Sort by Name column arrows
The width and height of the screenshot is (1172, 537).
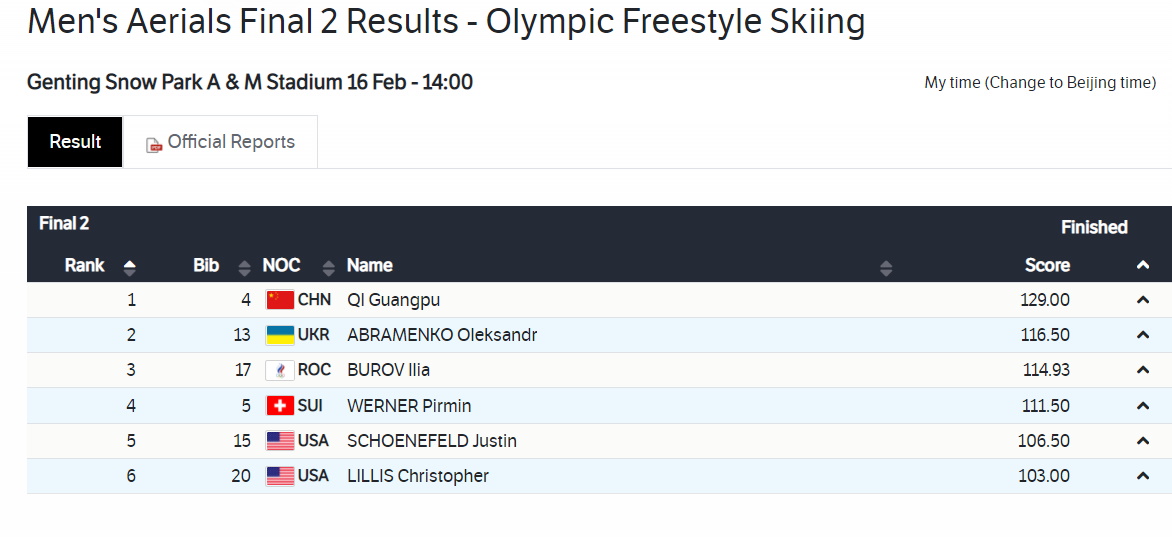point(885,267)
